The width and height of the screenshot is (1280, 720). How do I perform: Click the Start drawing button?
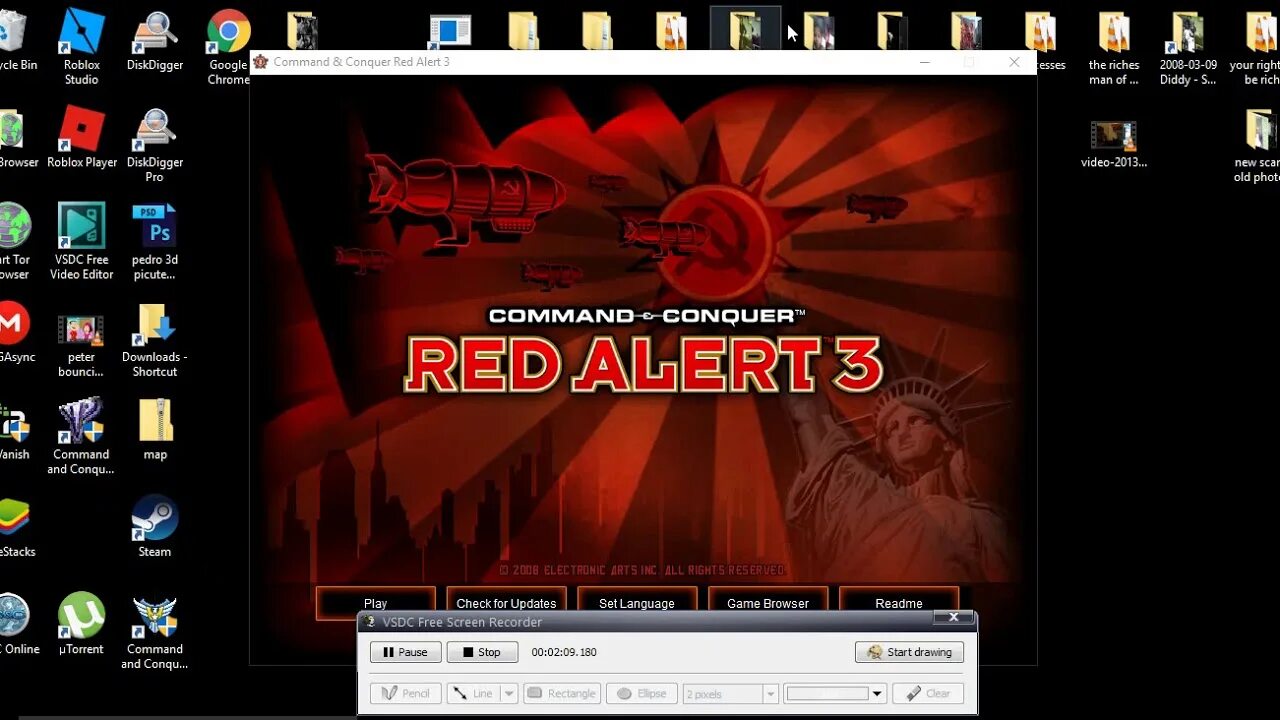(910, 652)
